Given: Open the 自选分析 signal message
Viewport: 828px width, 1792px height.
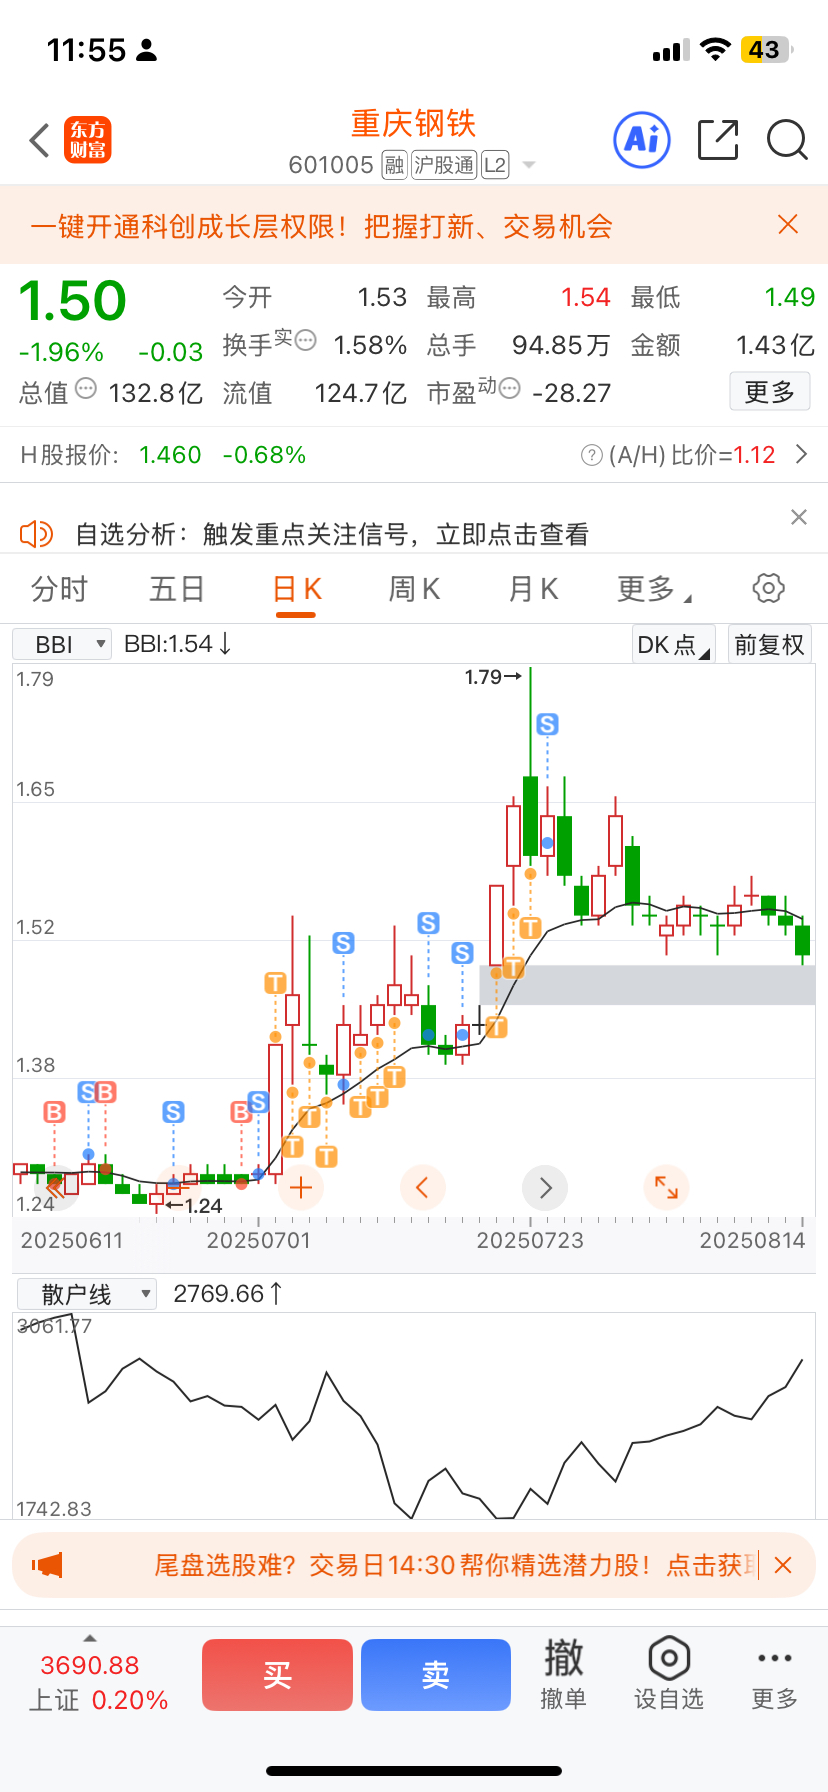Looking at the screenshot, I should click(x=332, y=534).
